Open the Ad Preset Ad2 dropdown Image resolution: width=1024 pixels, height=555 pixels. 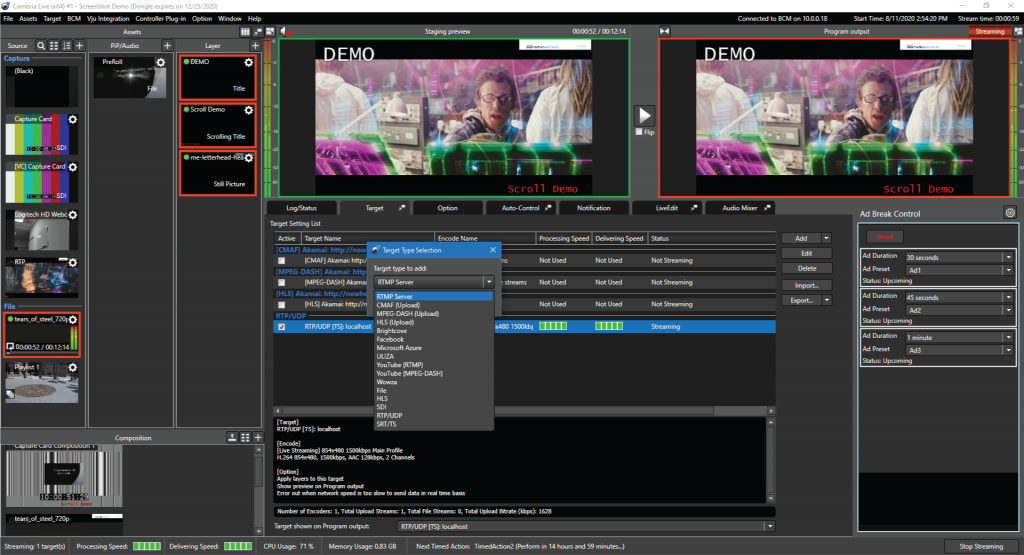coord(1008,309)
